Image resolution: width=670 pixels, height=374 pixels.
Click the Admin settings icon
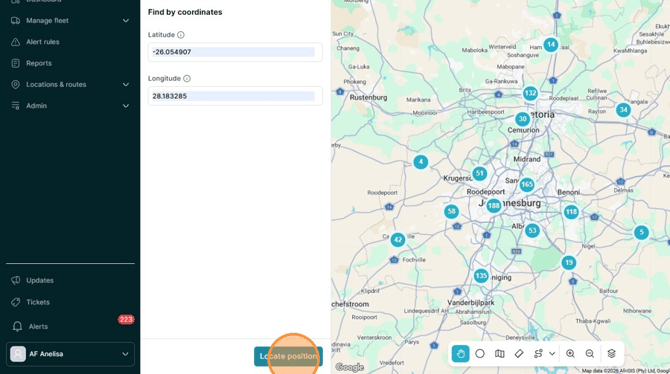(x=15, y=106)
